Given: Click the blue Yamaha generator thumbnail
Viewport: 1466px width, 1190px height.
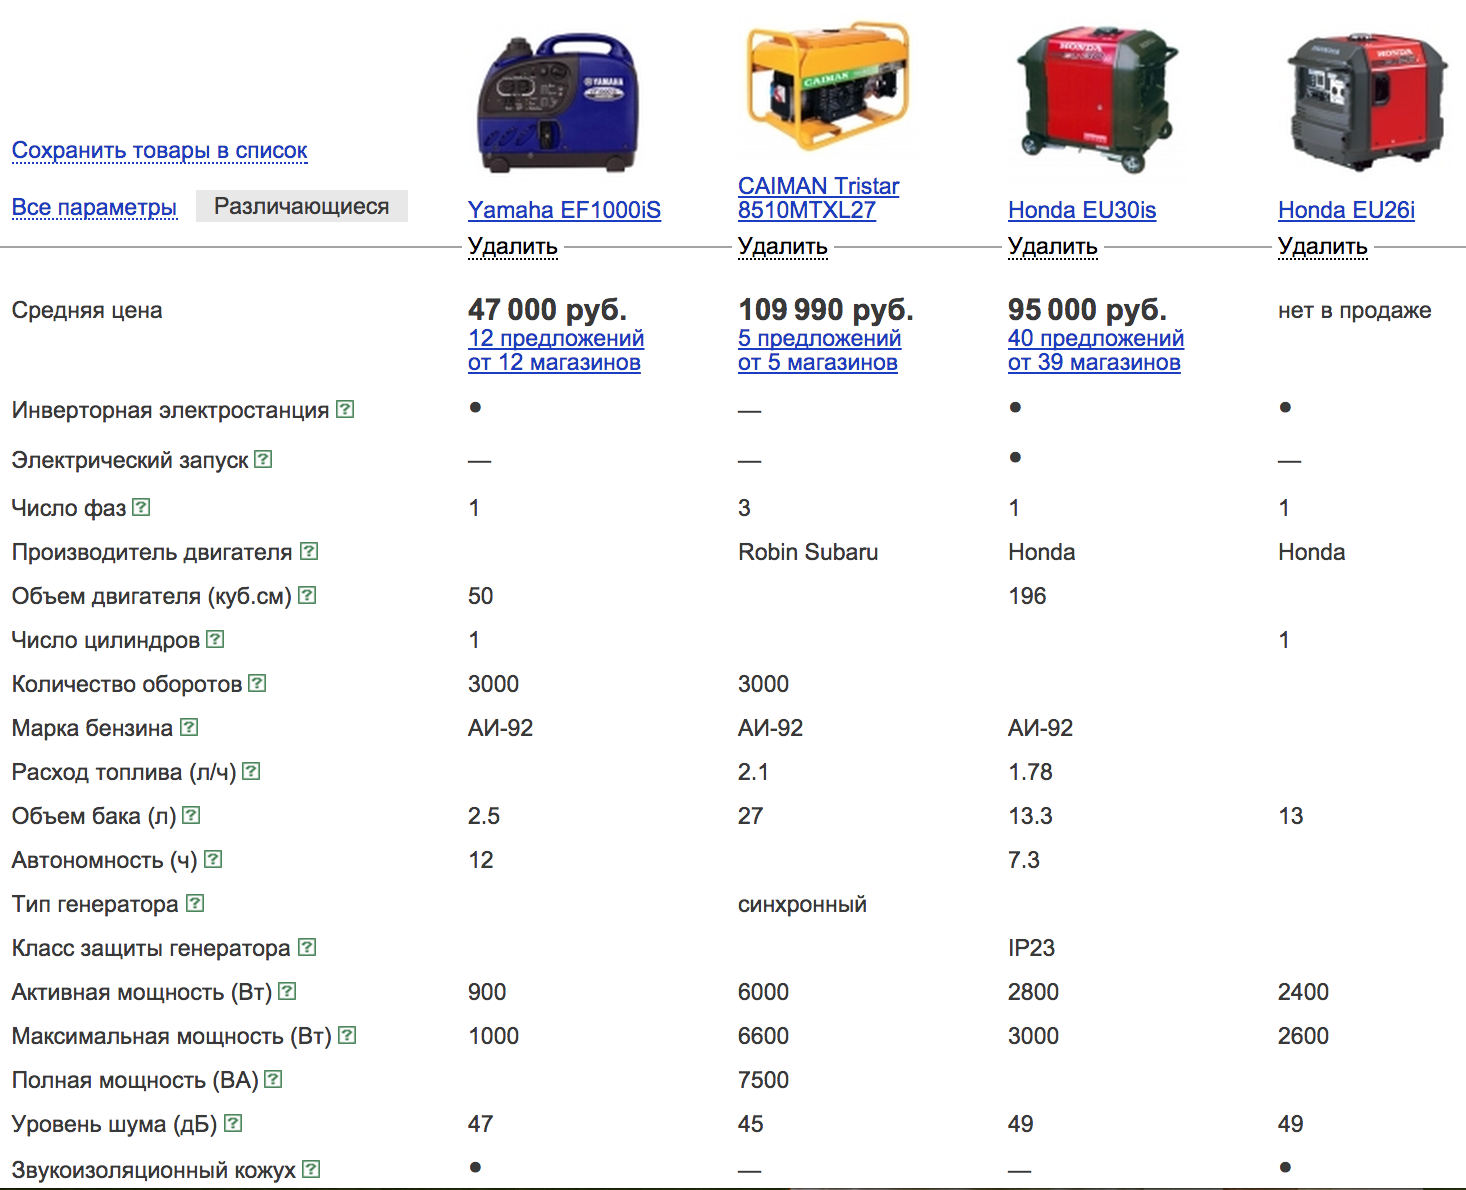Looking at the screenshot, I should coord(557,103).
